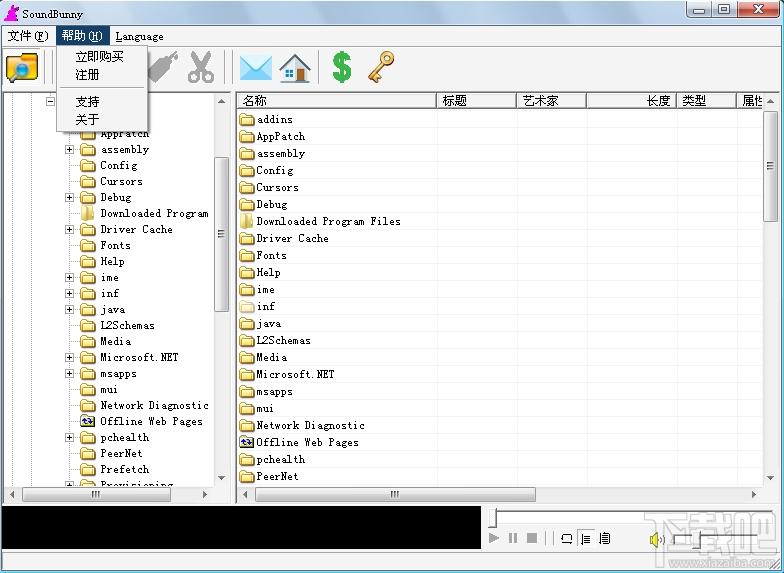This screenshot has width=784, height=573.
Task: Sort by the 名称 column header
Action: (x=336, y=100)
